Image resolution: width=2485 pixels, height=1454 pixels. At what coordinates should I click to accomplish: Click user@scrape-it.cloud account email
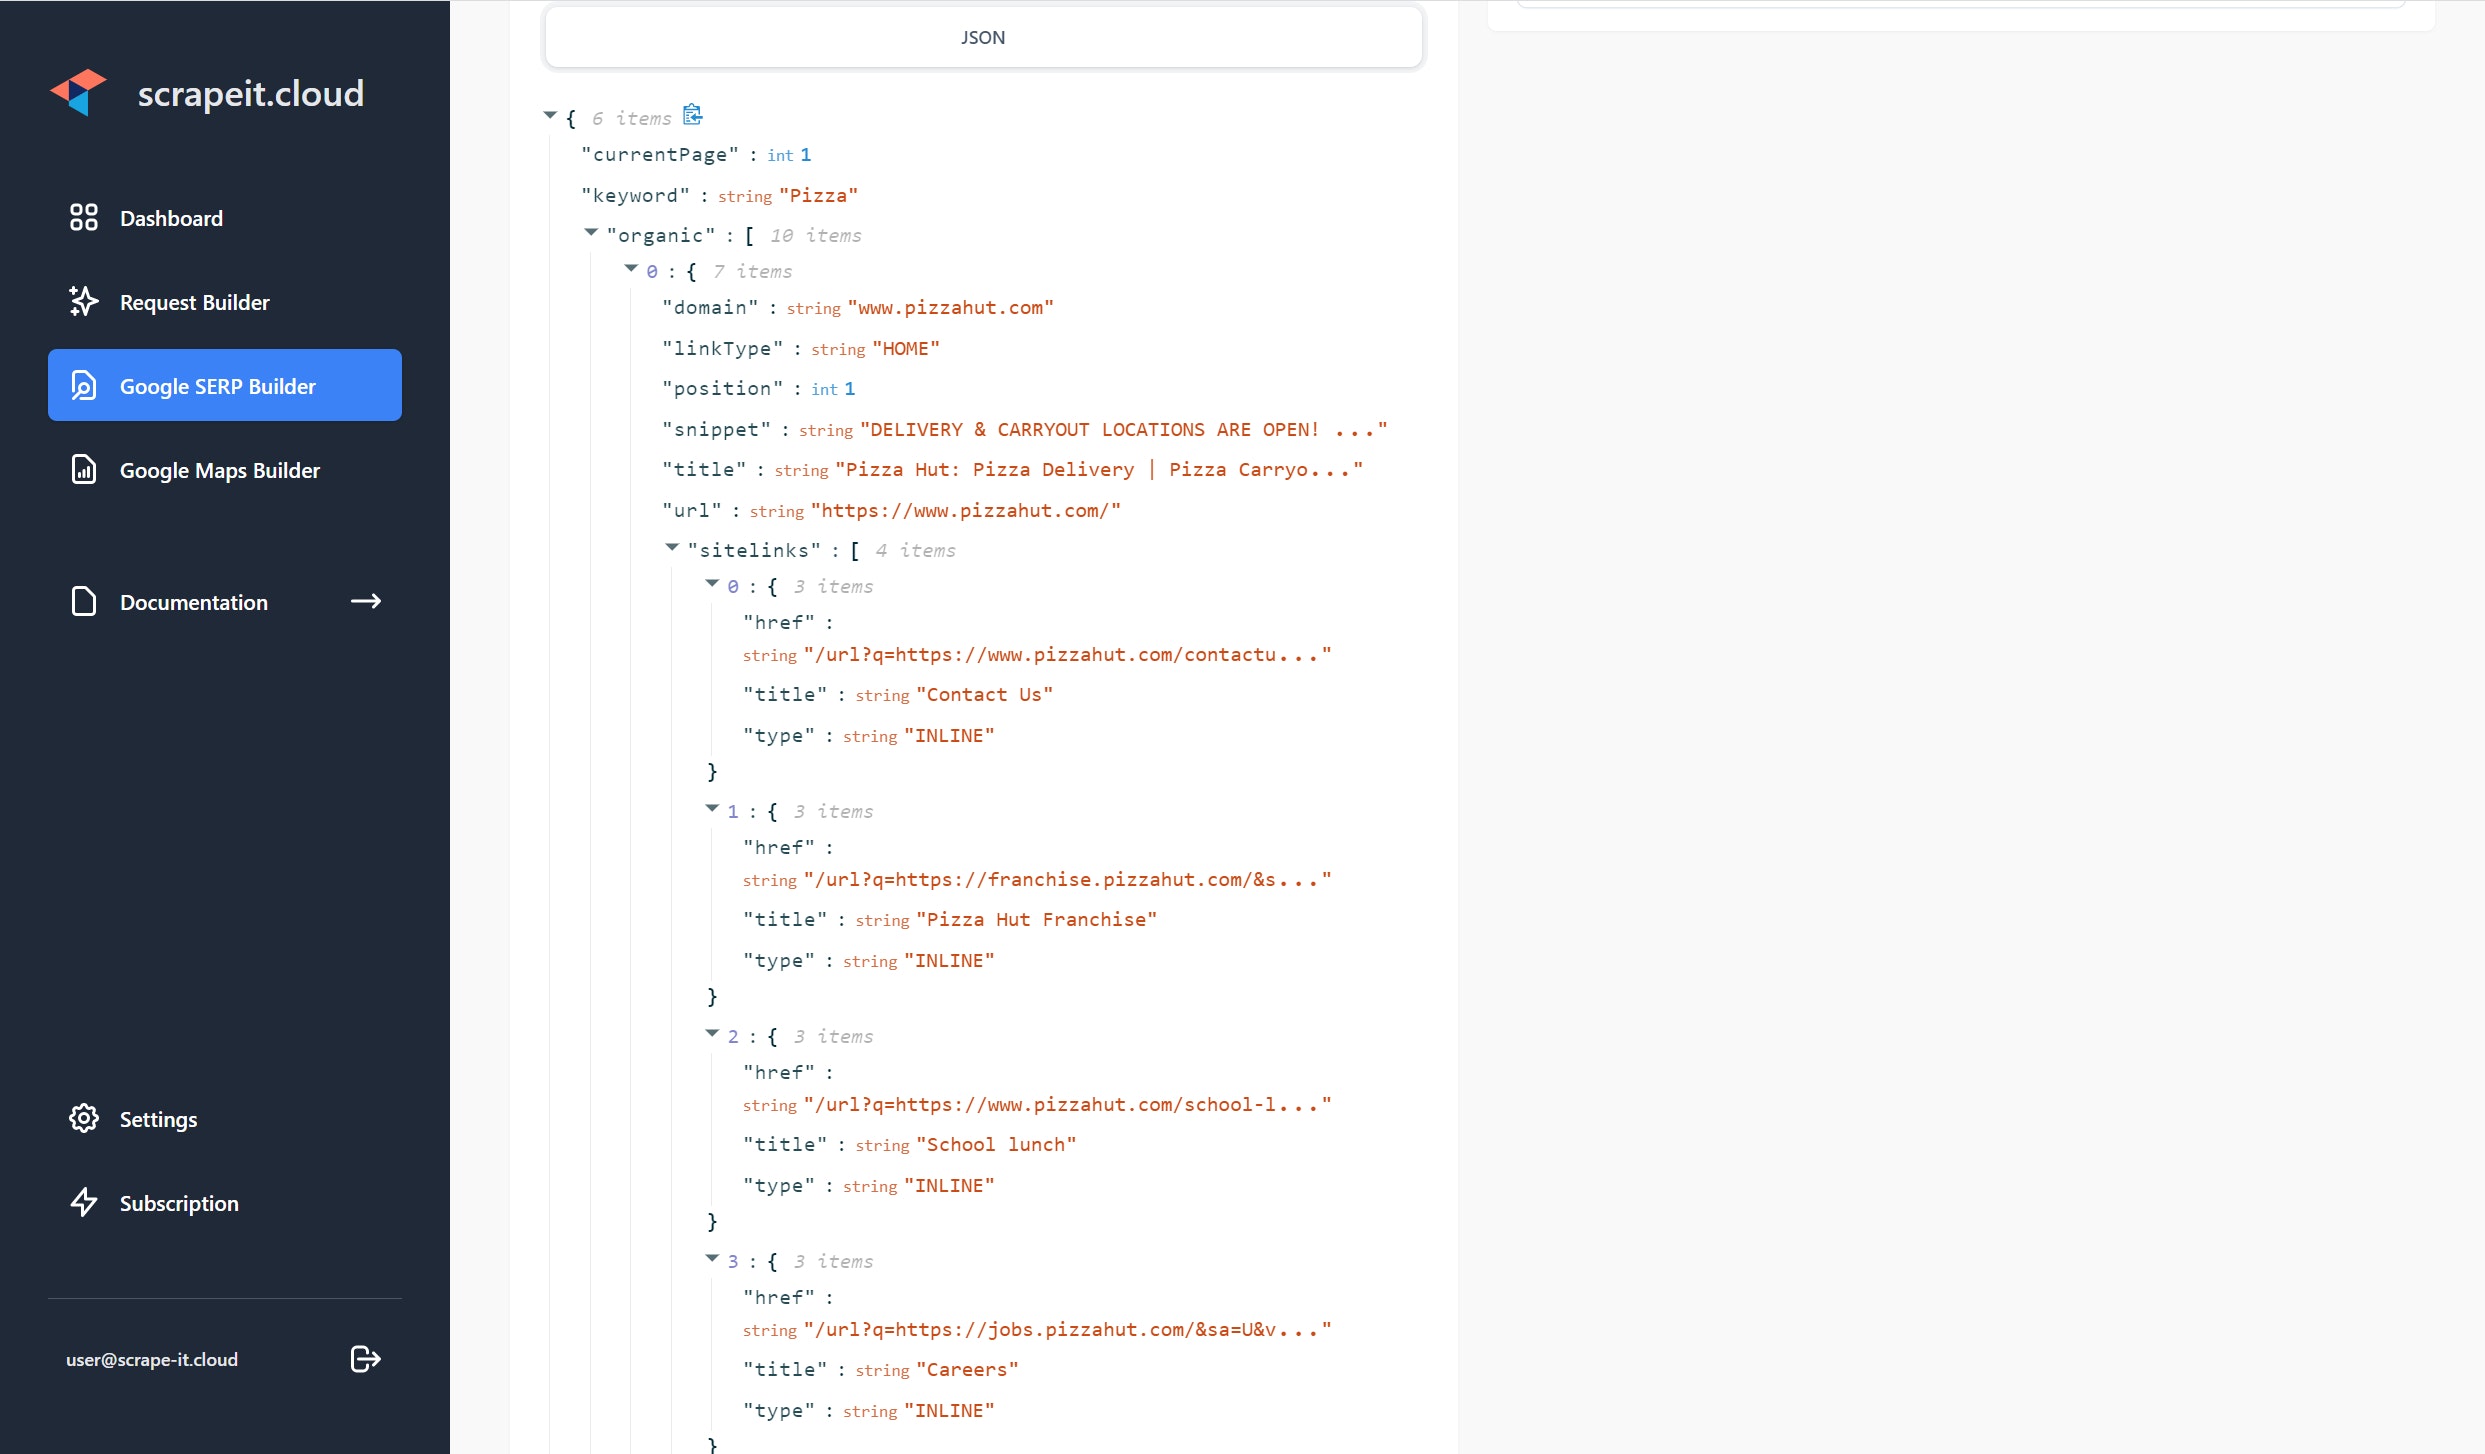pos(152,1359)
